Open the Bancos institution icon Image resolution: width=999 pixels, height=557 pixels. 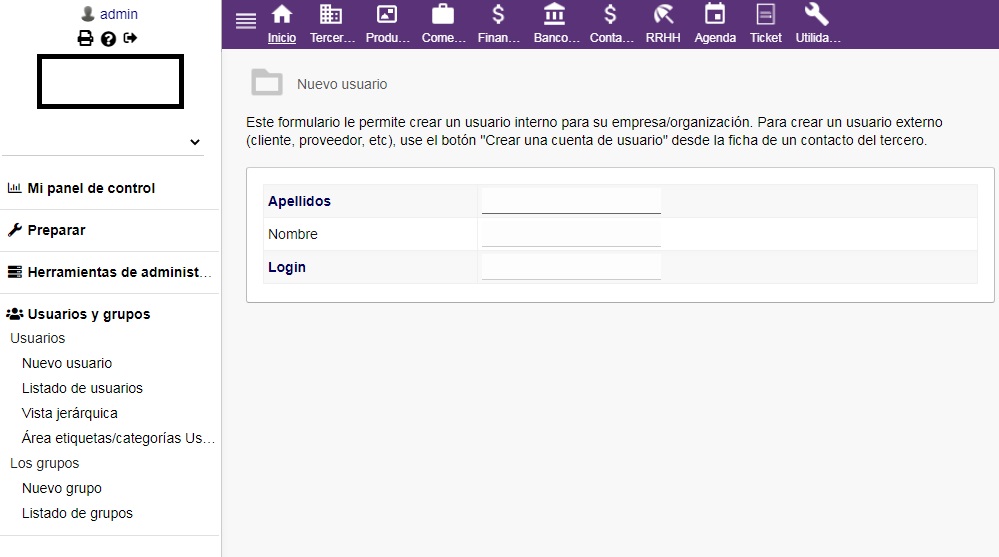point(554,14)
